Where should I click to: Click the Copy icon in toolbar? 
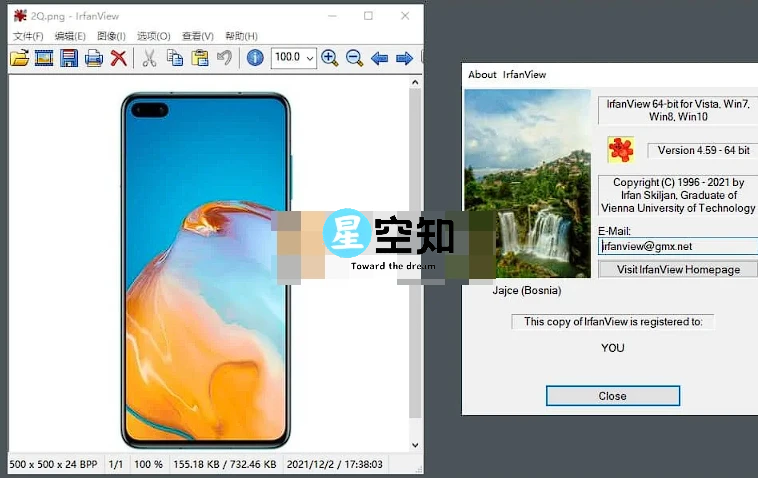[x=175, y=58]
